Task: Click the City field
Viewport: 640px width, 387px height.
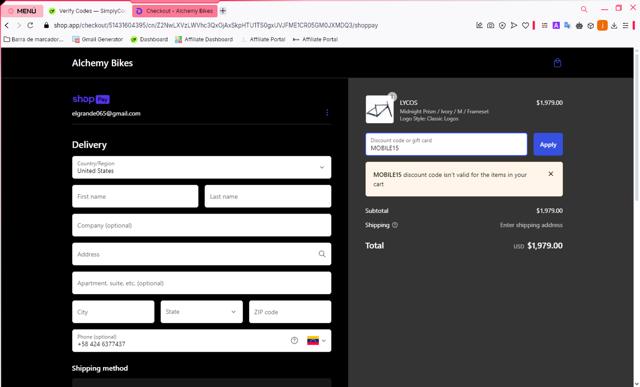Action: pos(113,312)
